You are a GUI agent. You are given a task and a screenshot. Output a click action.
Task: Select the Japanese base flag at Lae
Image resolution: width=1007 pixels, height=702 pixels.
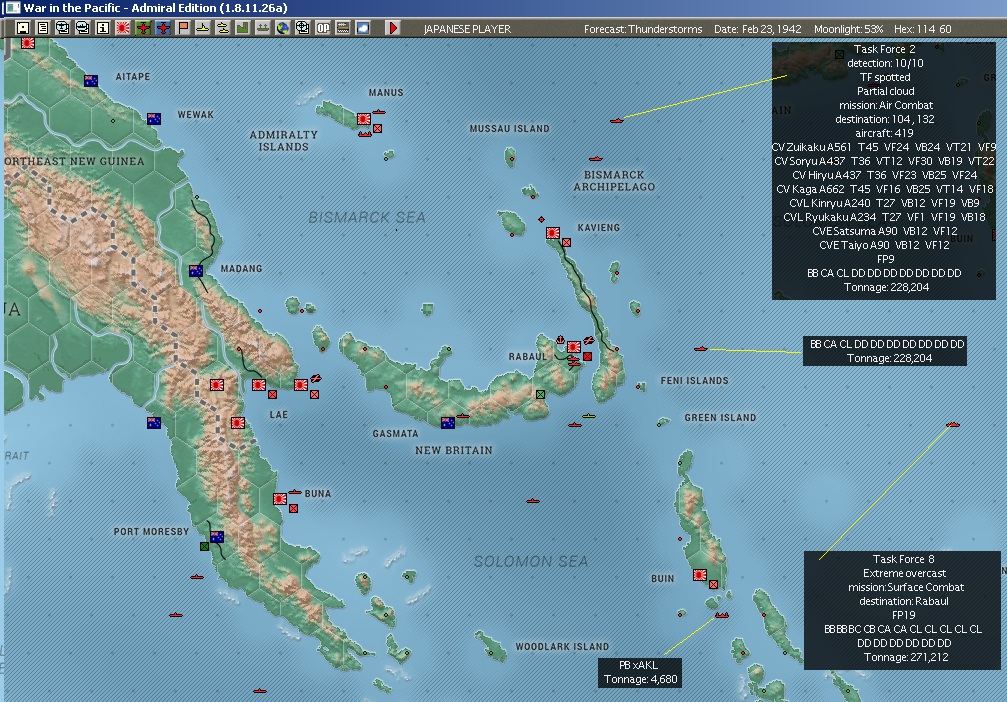pyautogui.click(x=259, y=385)
